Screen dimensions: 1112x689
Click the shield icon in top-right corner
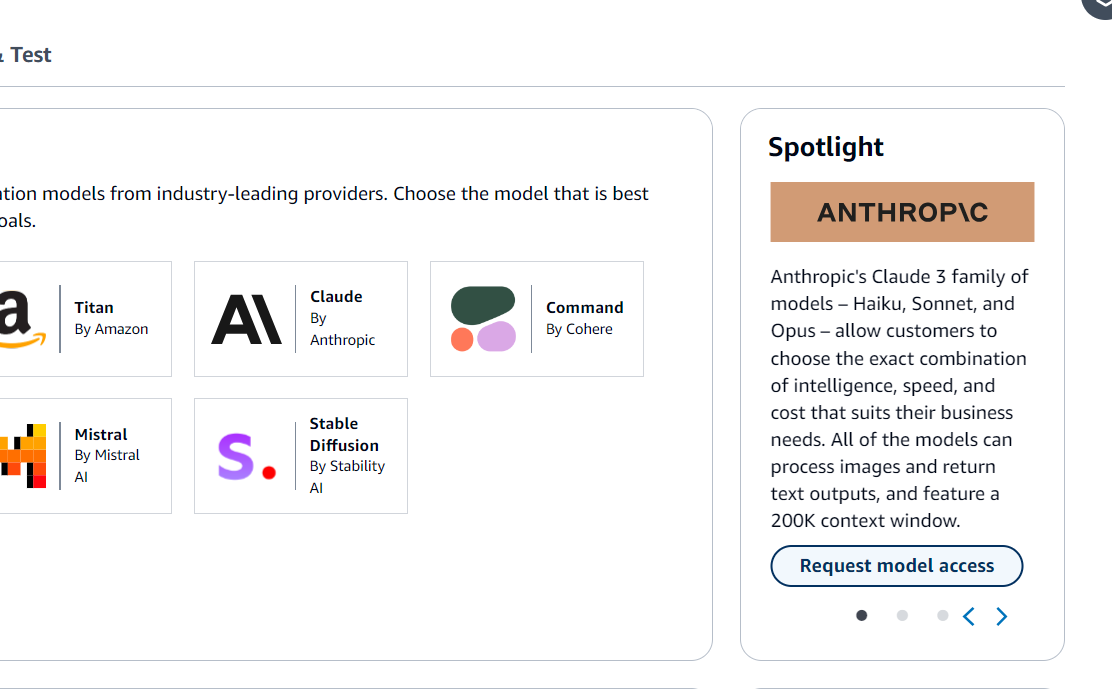(1098, 6)
